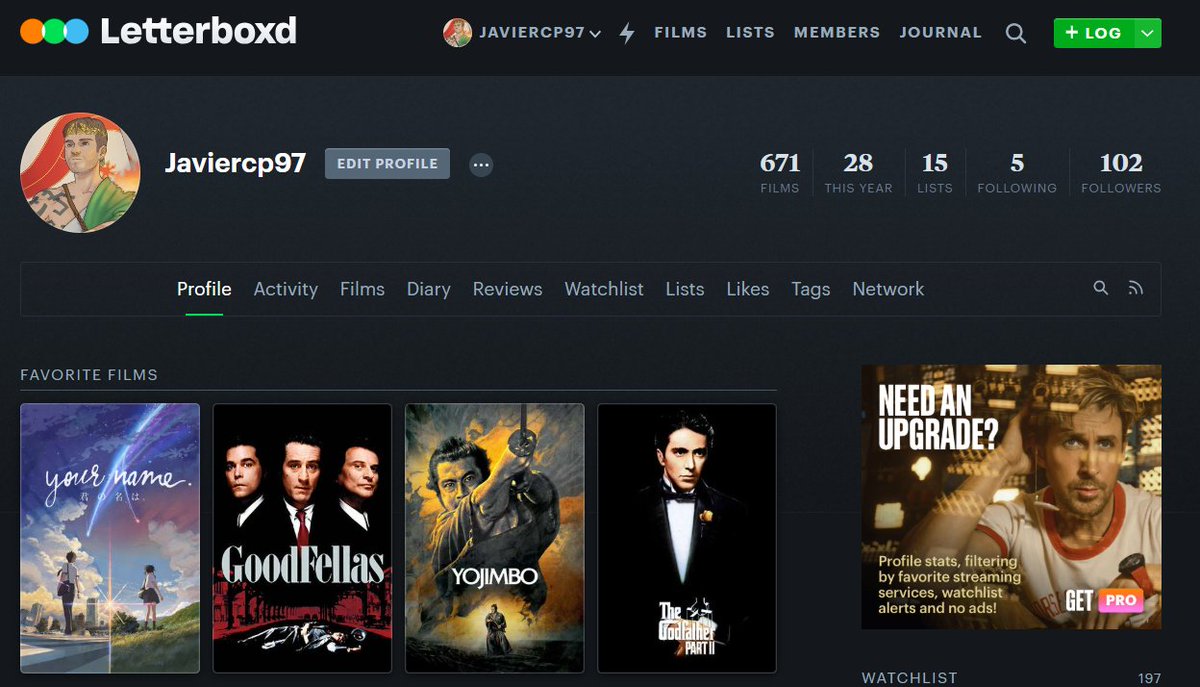This screenshot has height=687, width=1200.
Task: Click the 28 This Year stat
Action: click(x=858, y=172)
